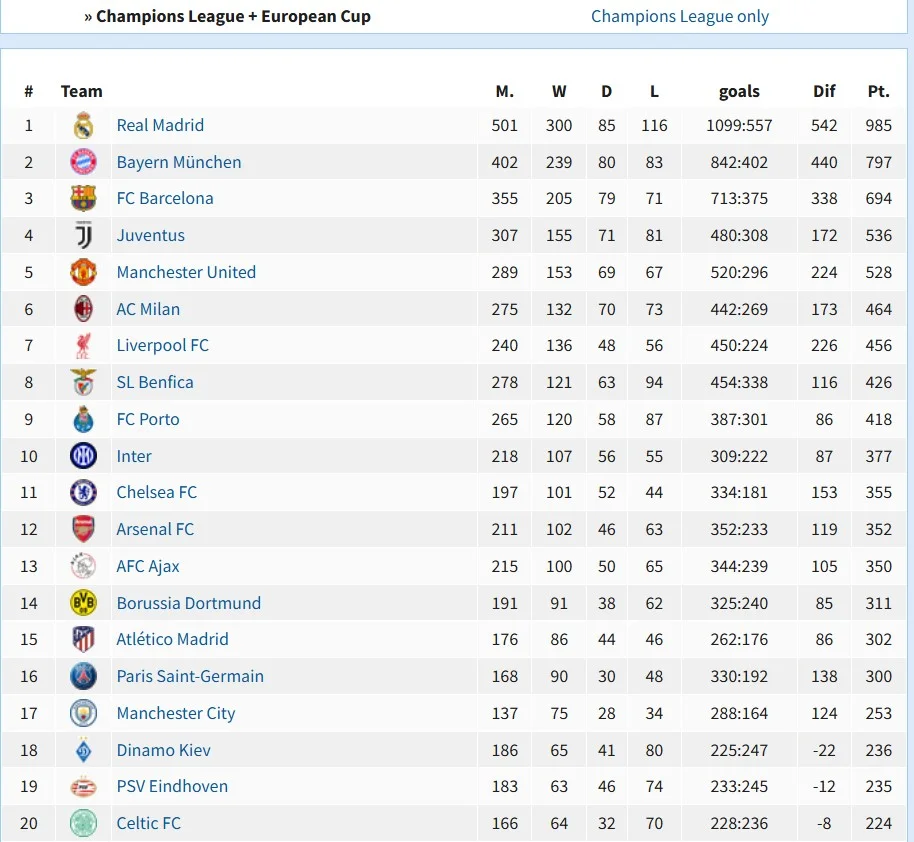
Task: Open the Liverpool FC team link
Action: point(162,345)
